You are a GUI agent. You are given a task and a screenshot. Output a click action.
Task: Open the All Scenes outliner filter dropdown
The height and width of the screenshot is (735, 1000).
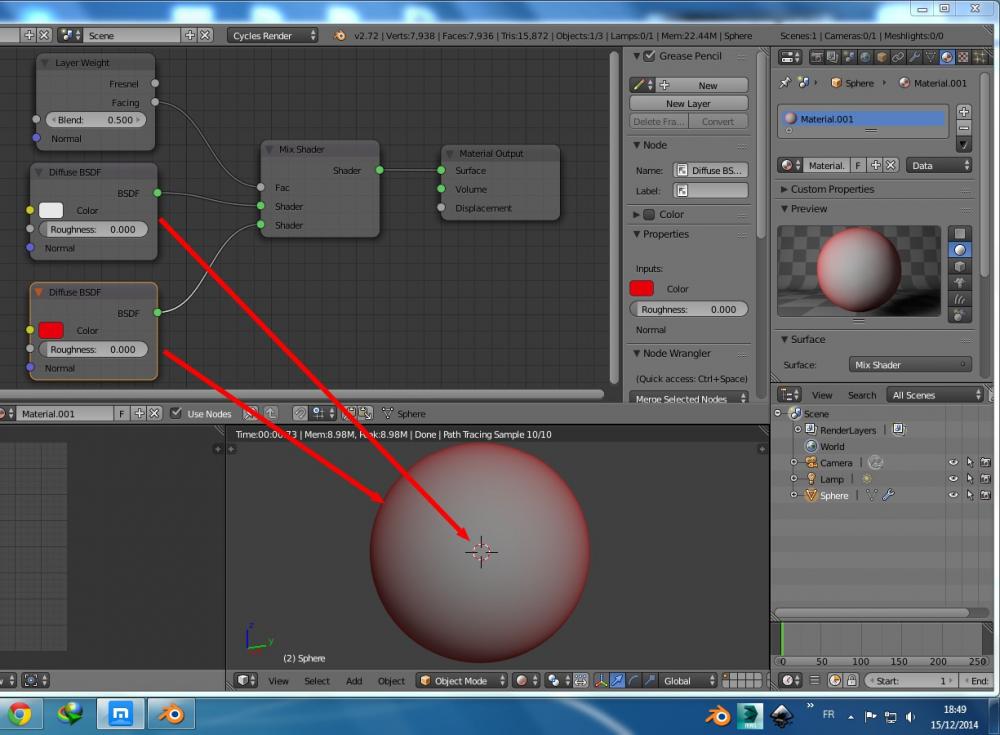[x=936, y=395]
